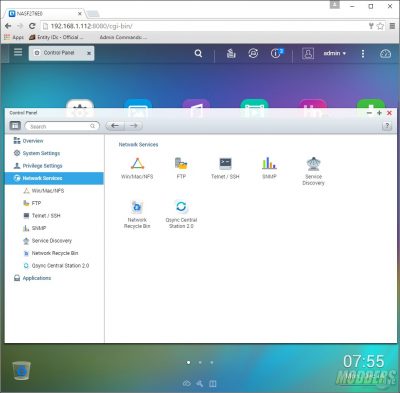Minimize the Control Panel window
Screen dimensions: 400x393
369,113
